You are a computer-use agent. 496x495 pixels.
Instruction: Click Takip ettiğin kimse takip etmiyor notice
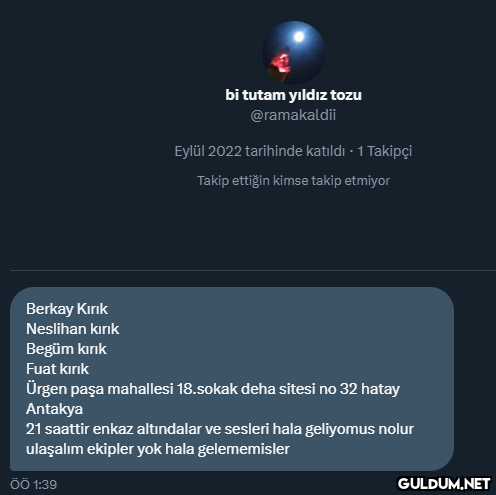click(x=293, y=181)
